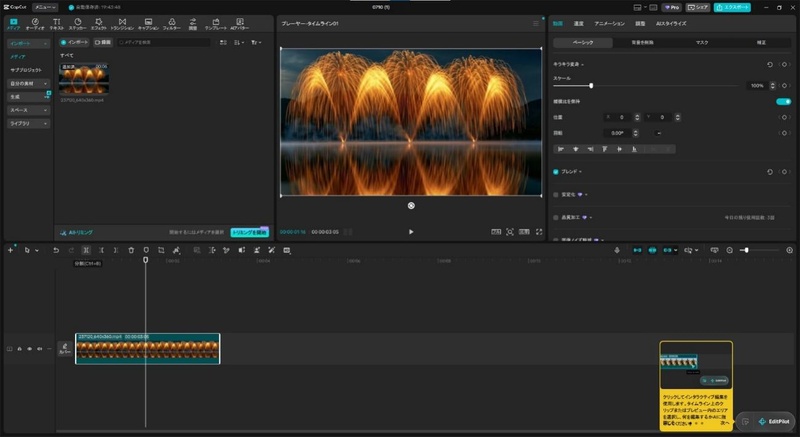Viewport: 800px width, 437px height.
Task: Switch to the Mask (マスク) sub-tab
Action: [x=702, y=43]
